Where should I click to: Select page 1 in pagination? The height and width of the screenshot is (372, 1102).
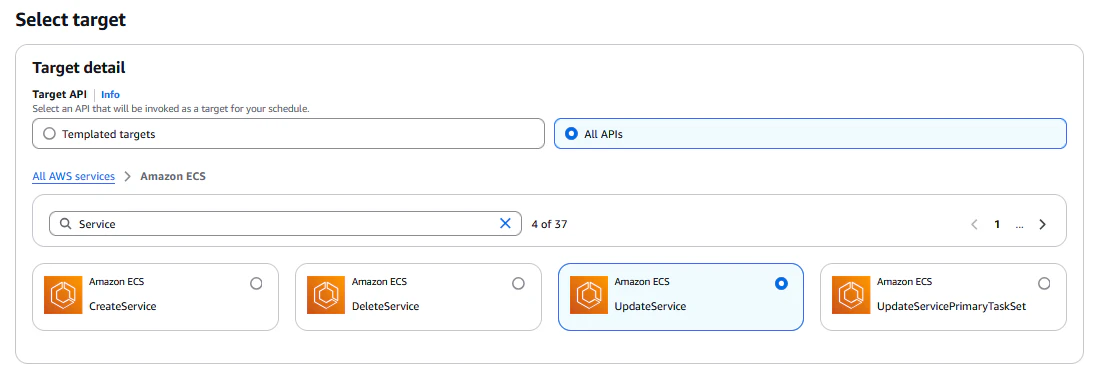[x=997, y=224]
